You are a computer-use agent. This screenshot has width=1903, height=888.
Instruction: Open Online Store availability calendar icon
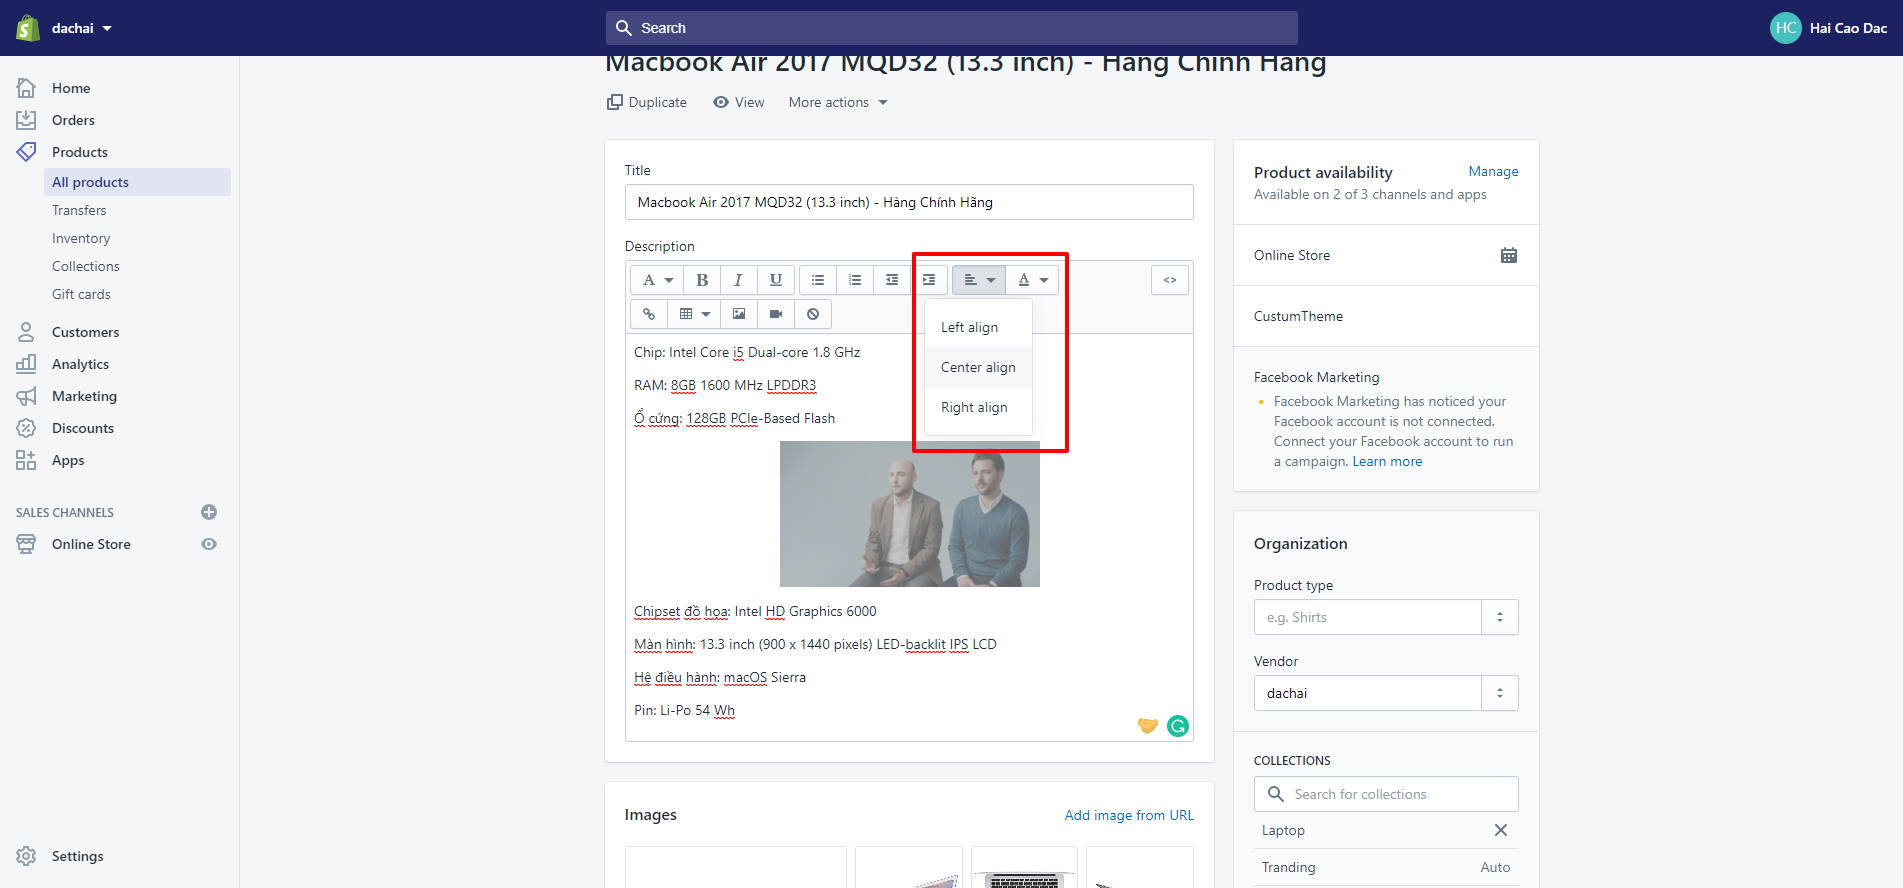pyautogui.click(x=1509, y=255)
